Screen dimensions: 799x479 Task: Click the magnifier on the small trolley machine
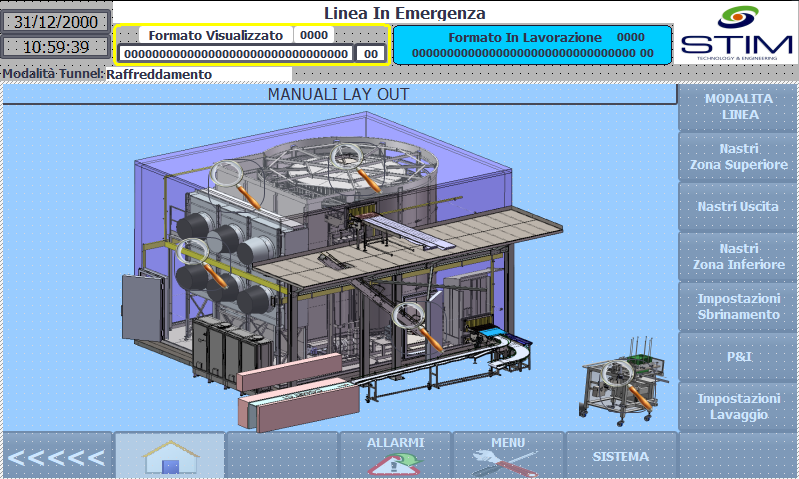[627, 385]
